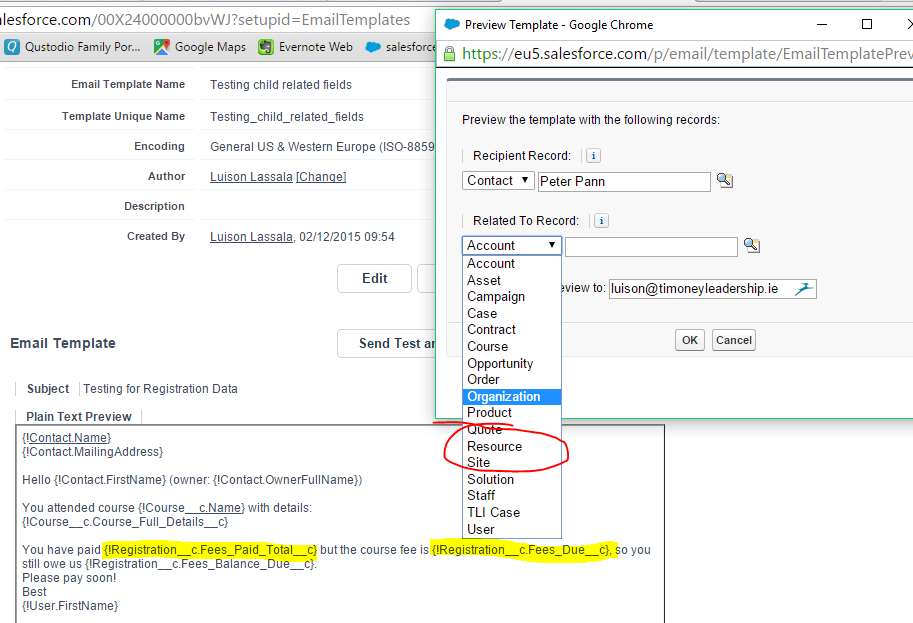Maximize the Preview Template window
The width and height of the screenshot is (913, 623).
click(866, 24)
